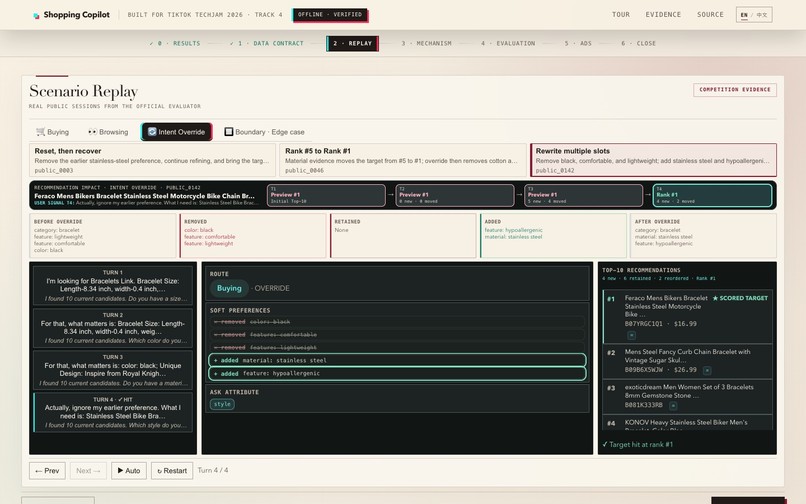The width and height of the screenshot is (806, 504).
Task: Click the Added summary box
Action: click(x=553, y=236)
